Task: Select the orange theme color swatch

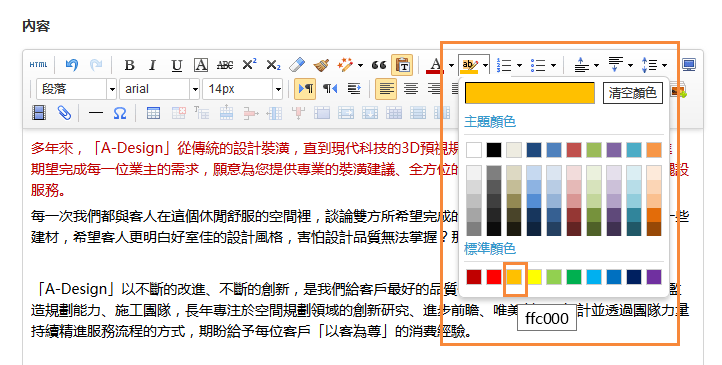Action: coord(654,150)
